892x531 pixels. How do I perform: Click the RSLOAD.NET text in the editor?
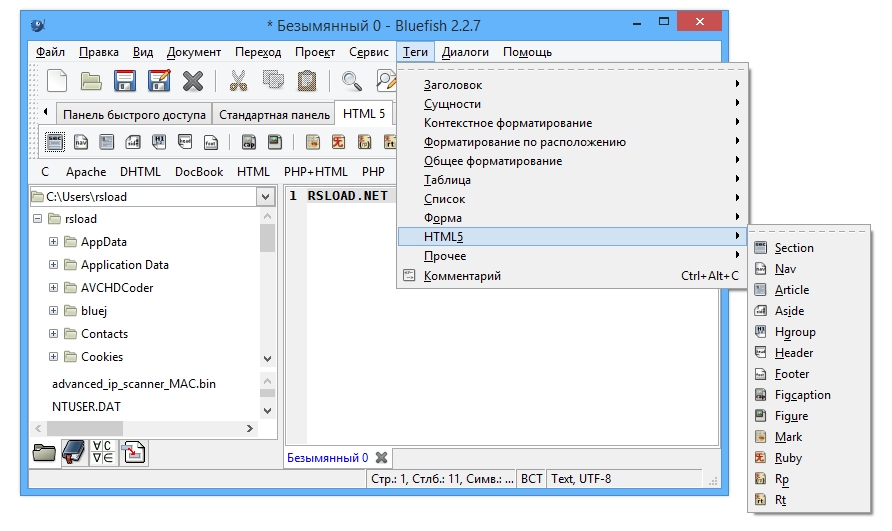[x=348, y=196]
